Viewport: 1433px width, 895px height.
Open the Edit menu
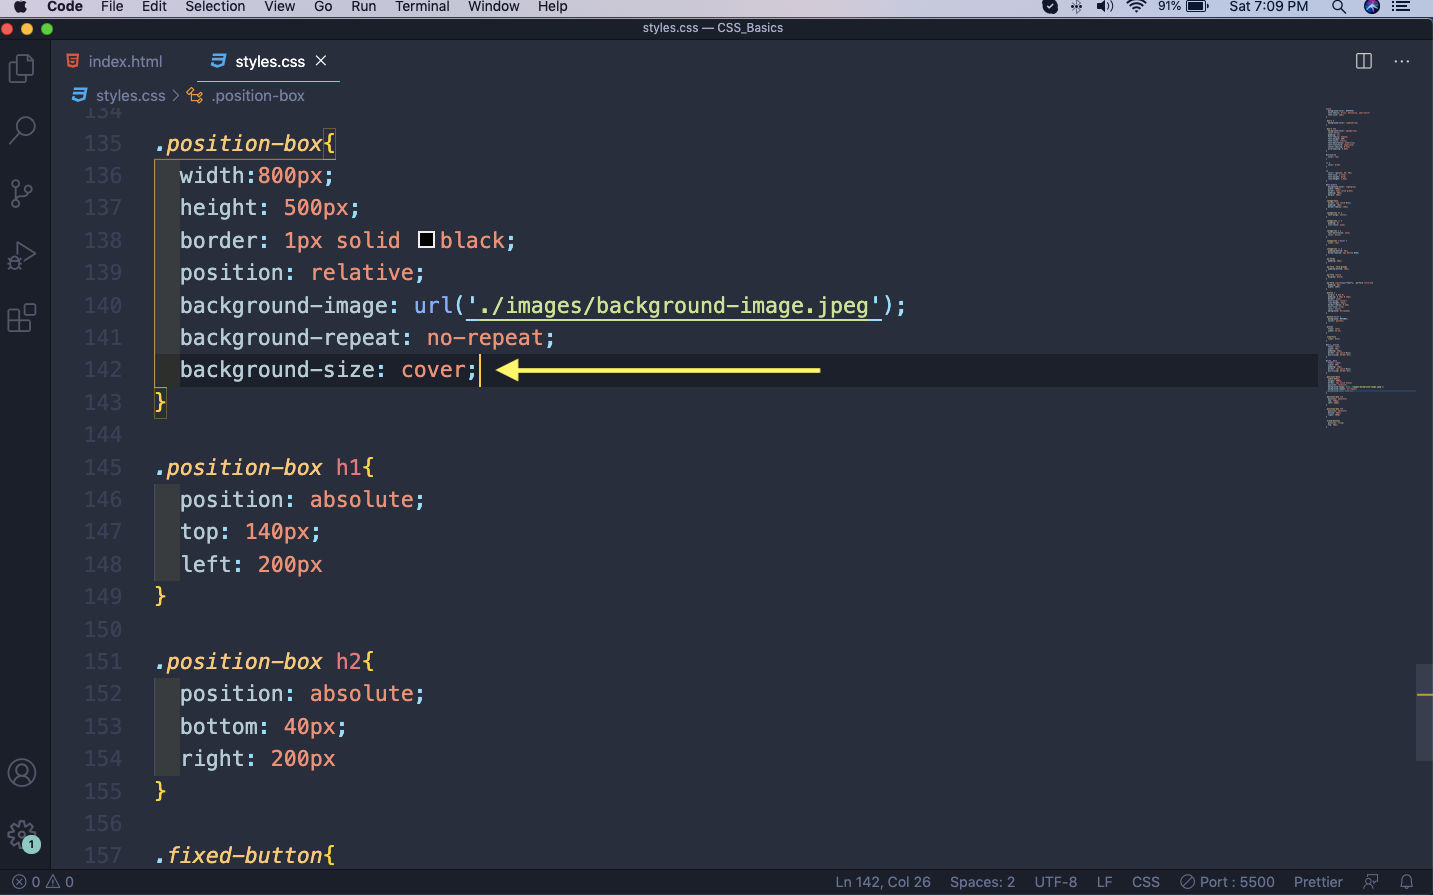coord(154,6)
